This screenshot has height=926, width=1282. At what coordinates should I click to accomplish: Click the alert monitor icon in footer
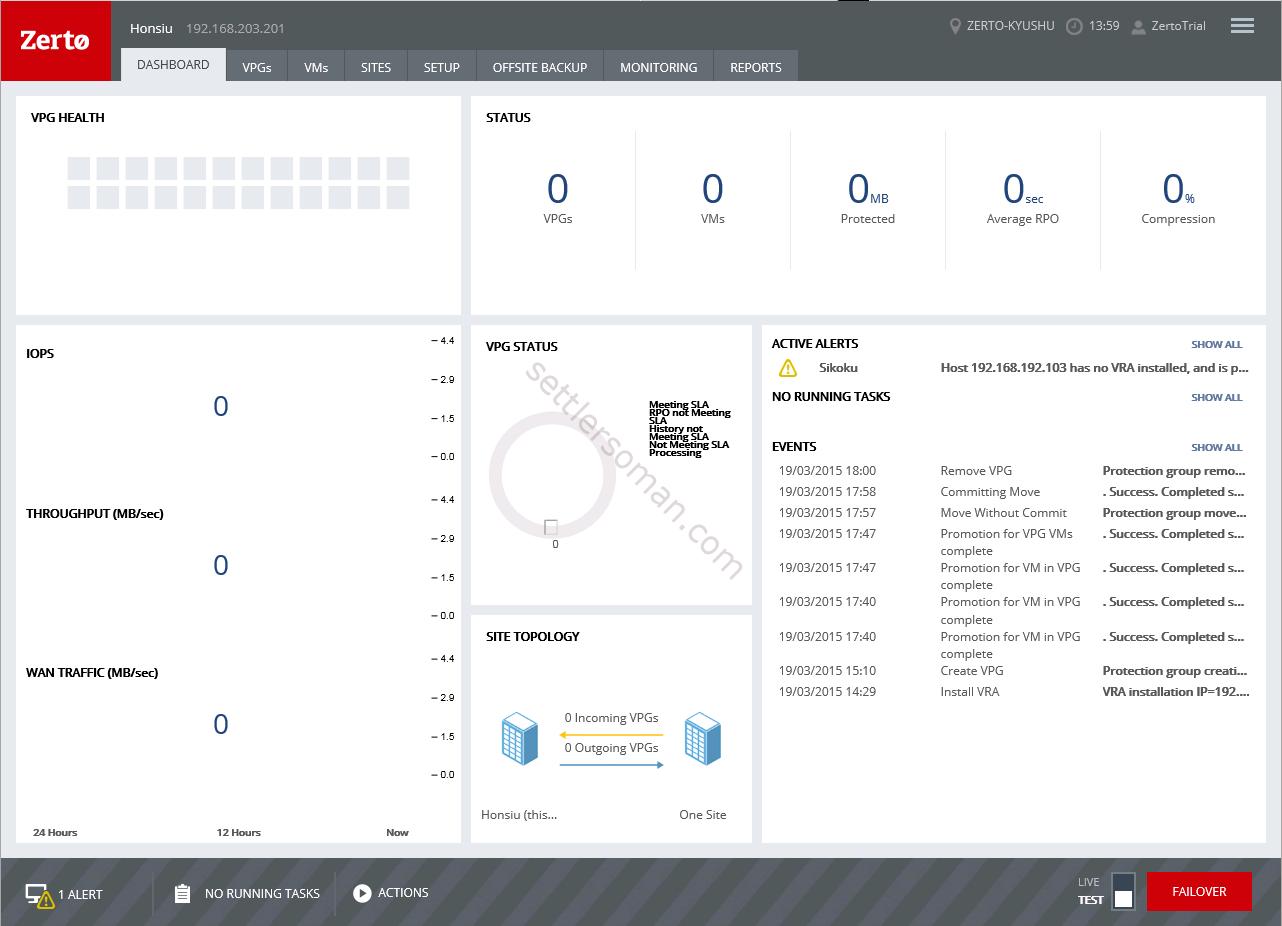coord(39,895)
